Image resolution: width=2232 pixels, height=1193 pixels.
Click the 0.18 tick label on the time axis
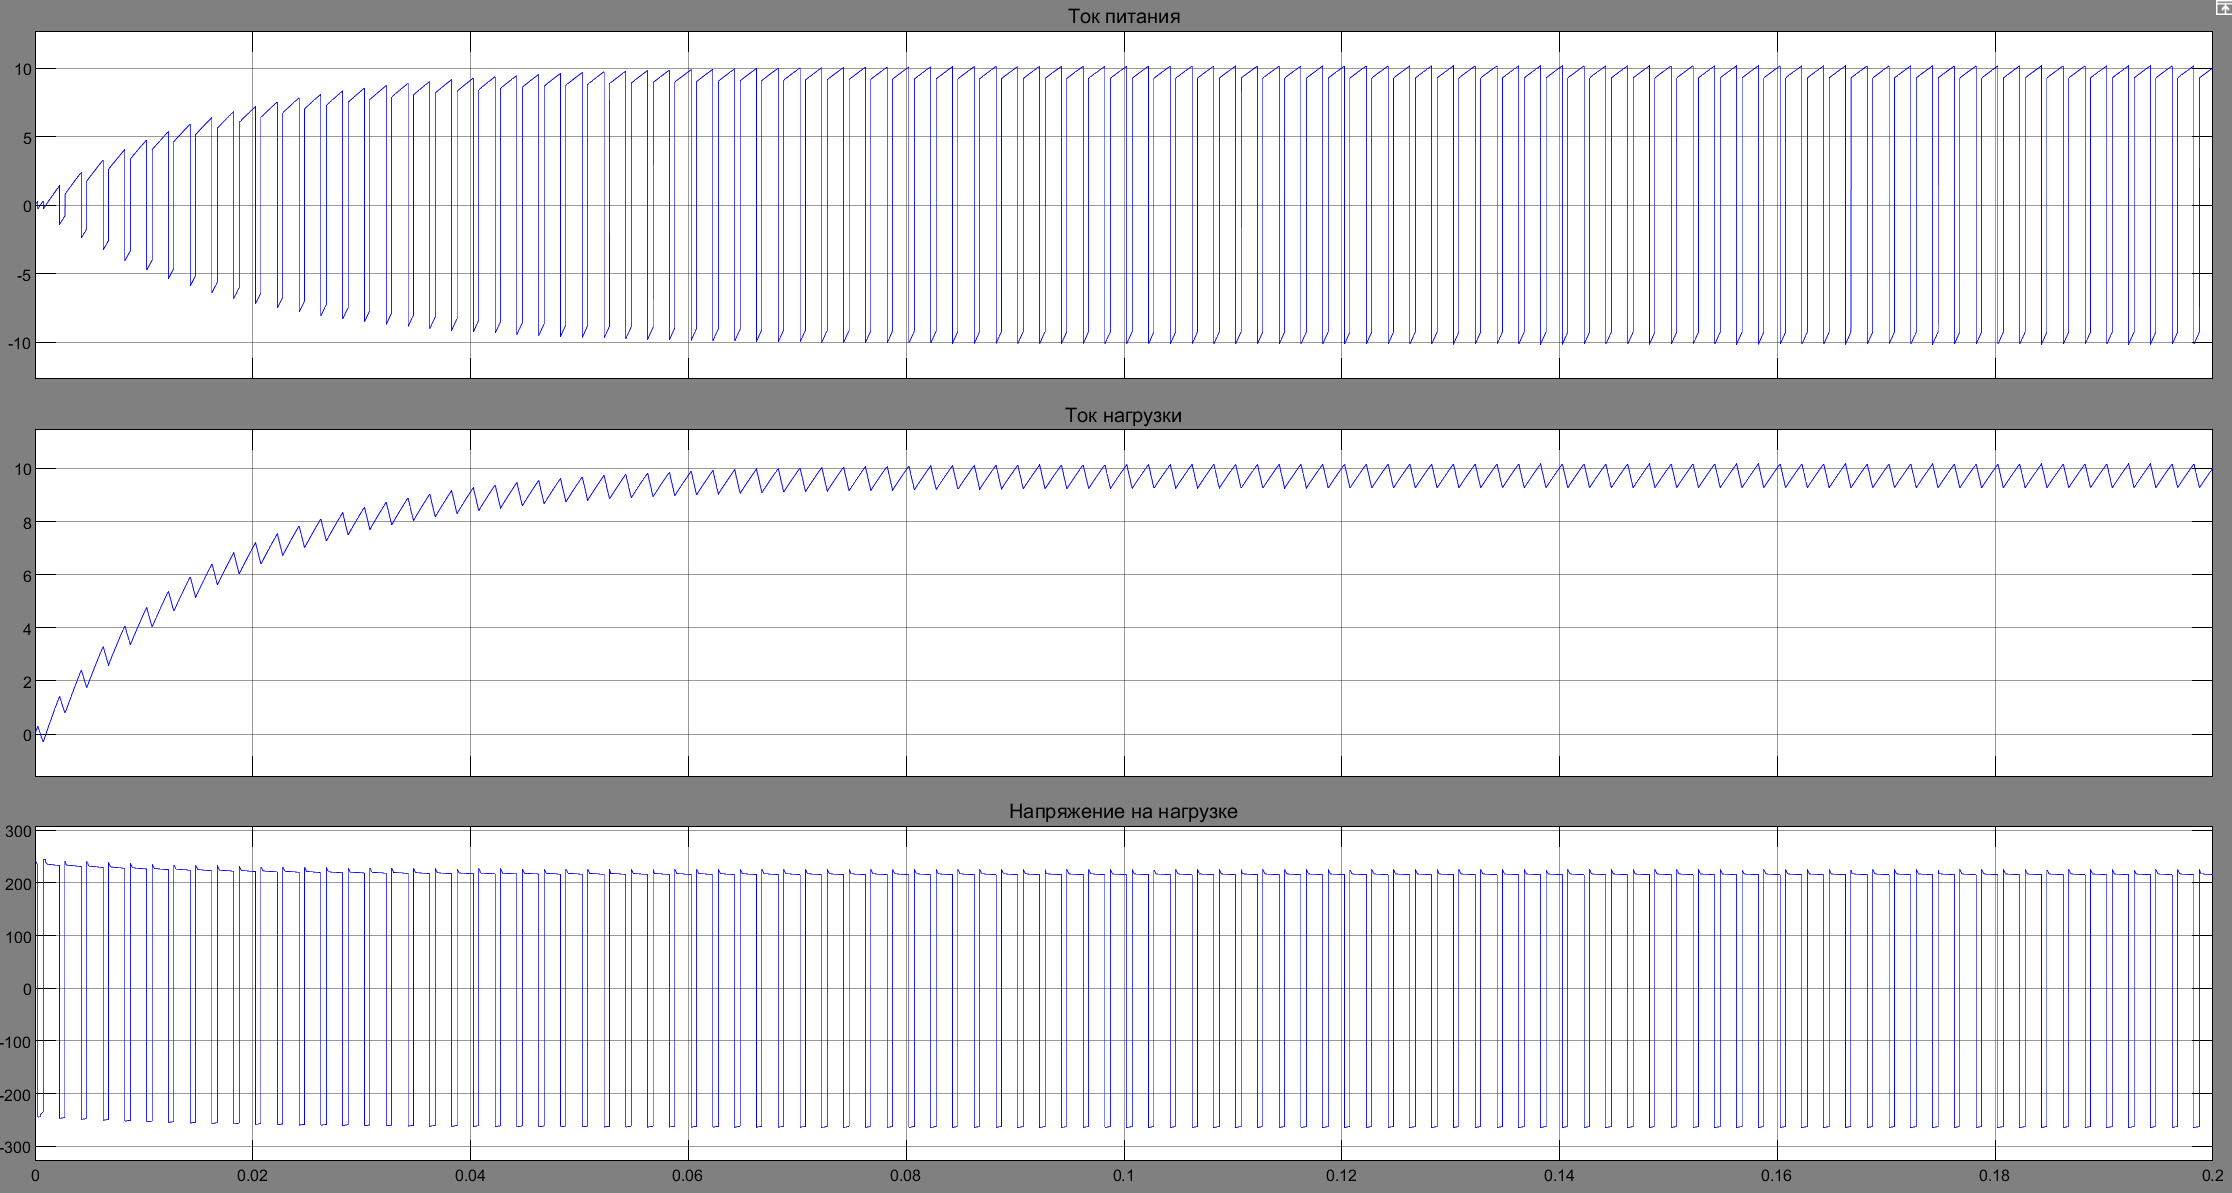coord(1995,1175)
